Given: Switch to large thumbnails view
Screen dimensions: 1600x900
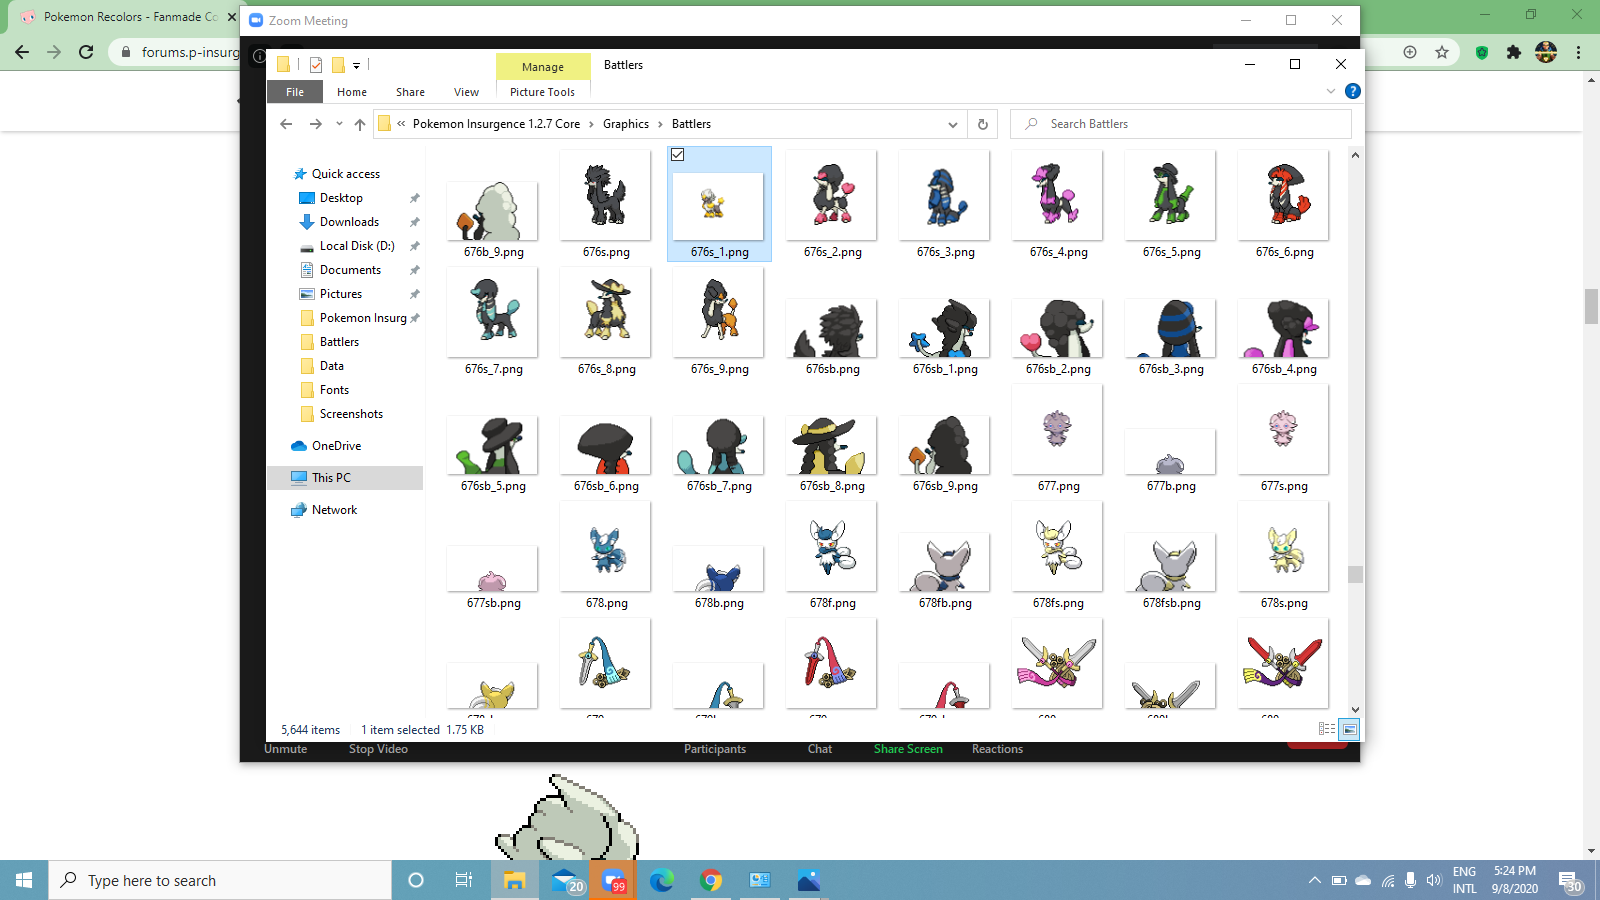Looking at the screenshot, I should [1349, 729].
